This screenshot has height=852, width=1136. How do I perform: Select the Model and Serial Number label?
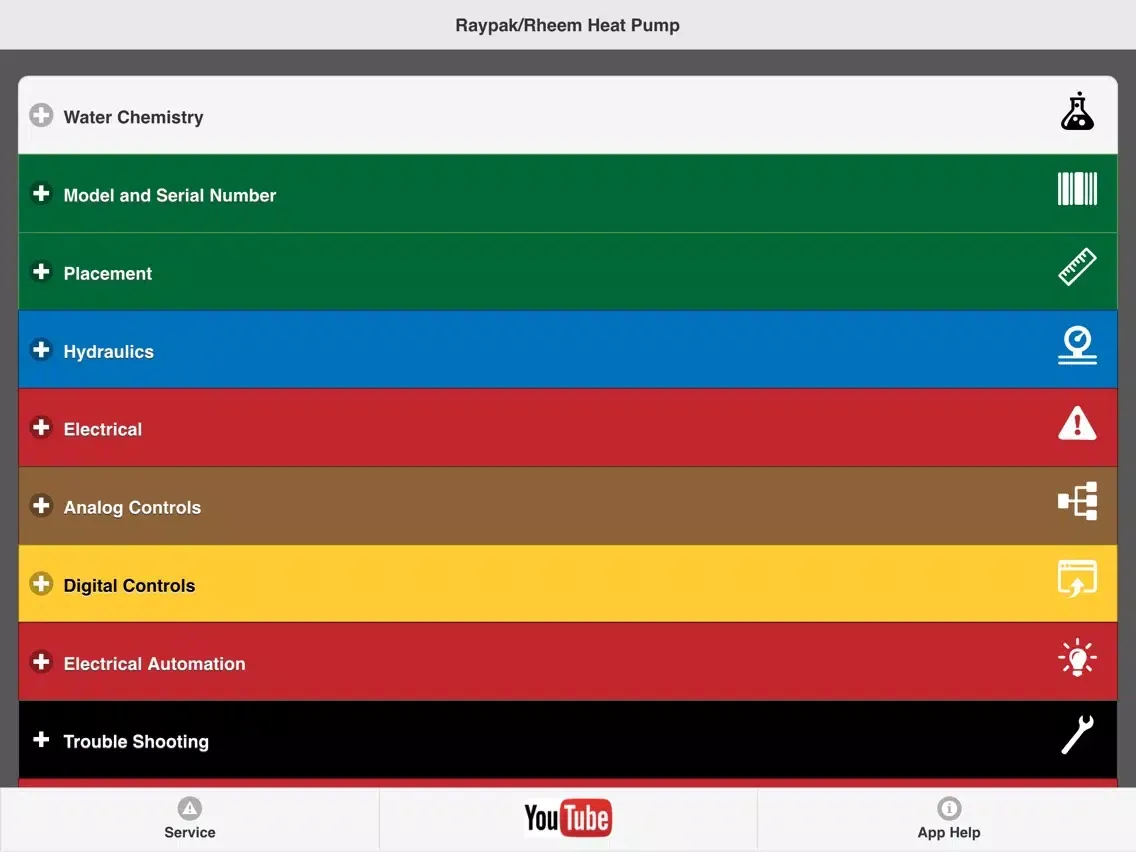pos(170,196)
